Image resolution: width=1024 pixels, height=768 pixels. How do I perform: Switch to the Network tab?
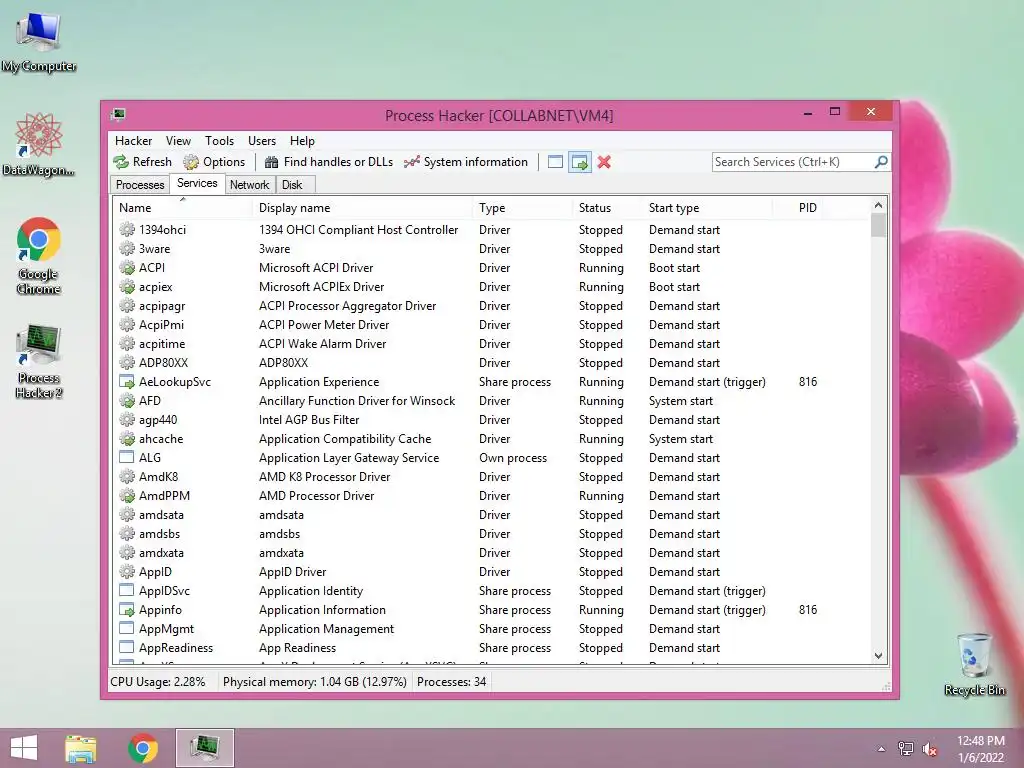pyautogui.click(x=249, y=185)
